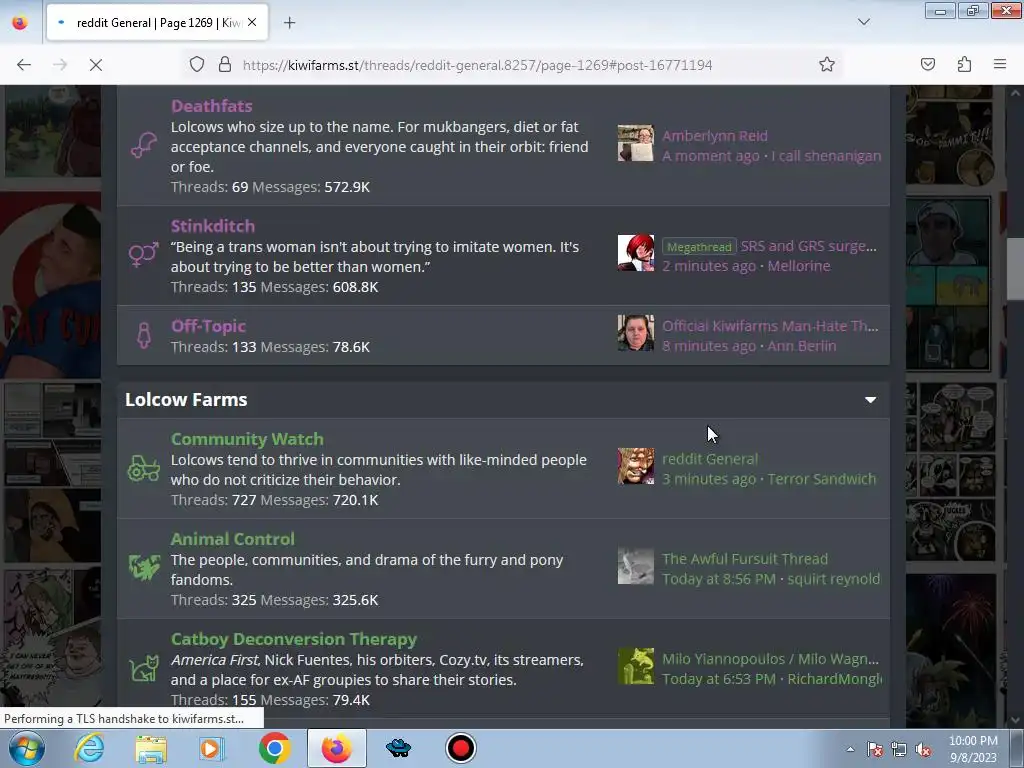The height and width of the screenshot is (768, 1024).
Task: Open the Milo Yiannopoulos thread link
Action: (771, 659)
